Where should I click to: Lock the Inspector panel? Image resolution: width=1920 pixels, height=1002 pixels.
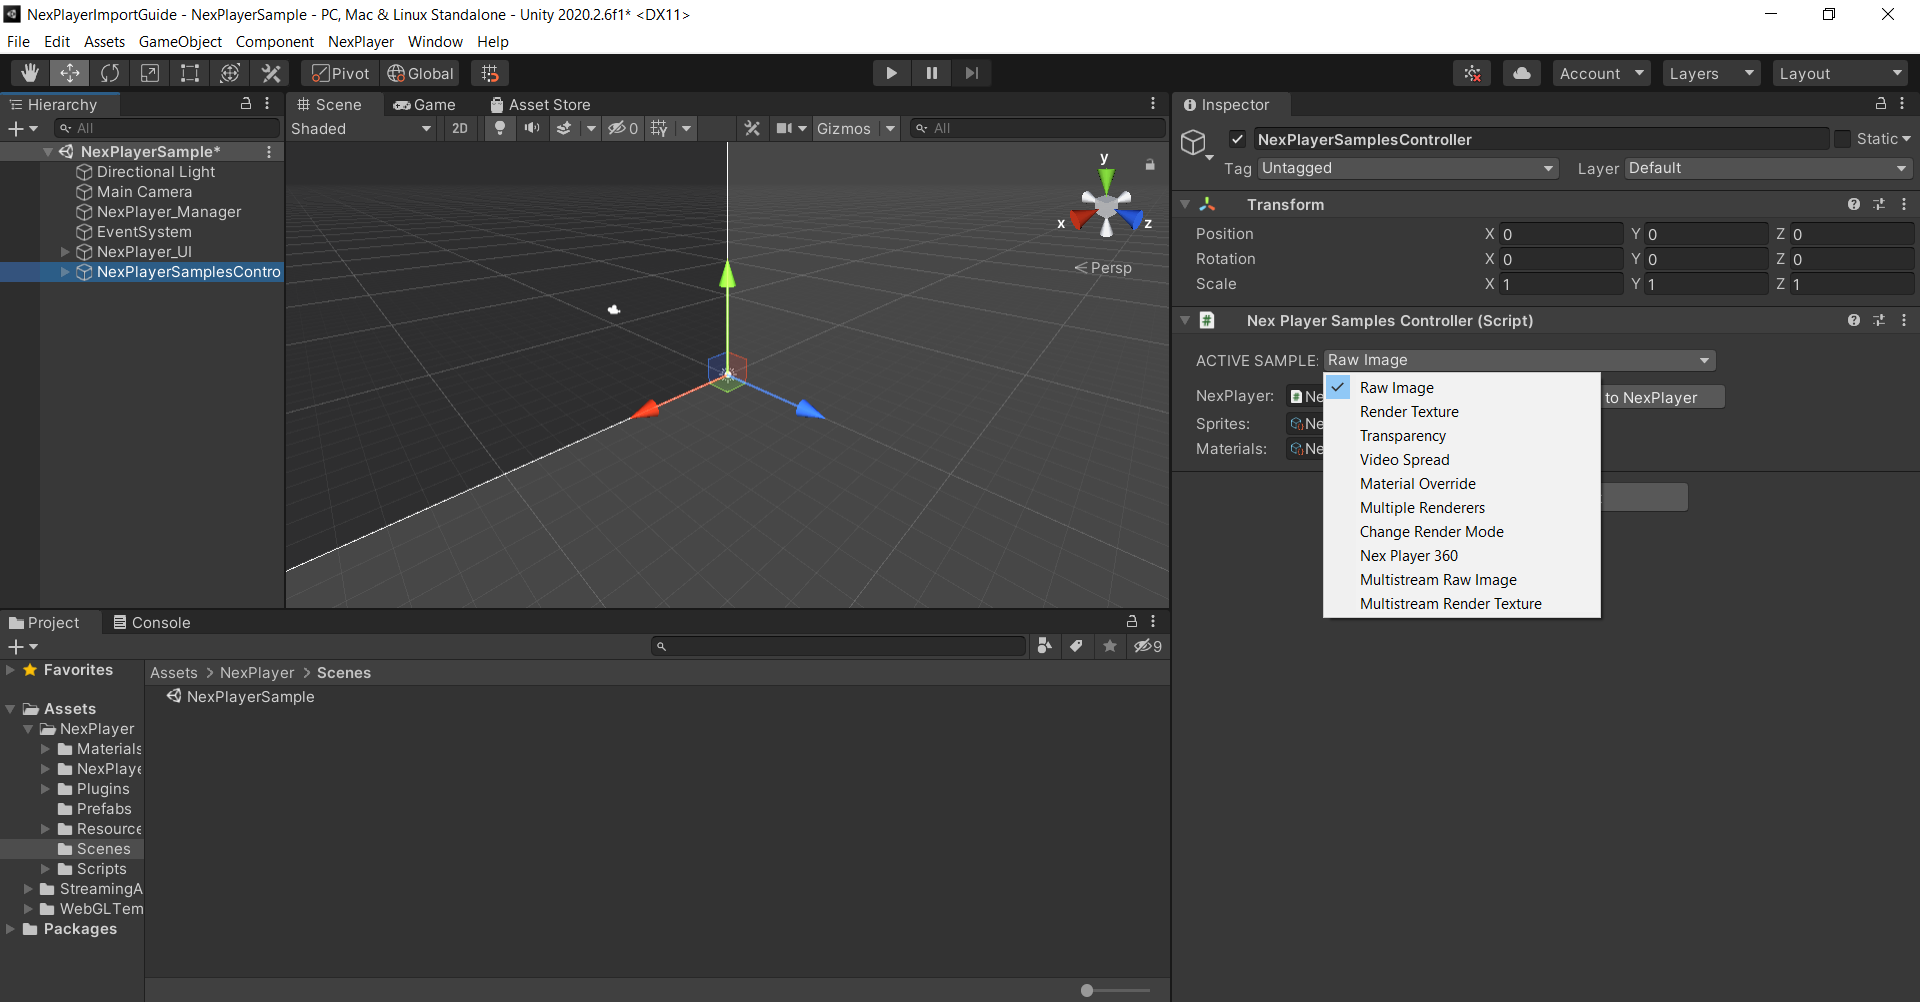pos(1880,103)
